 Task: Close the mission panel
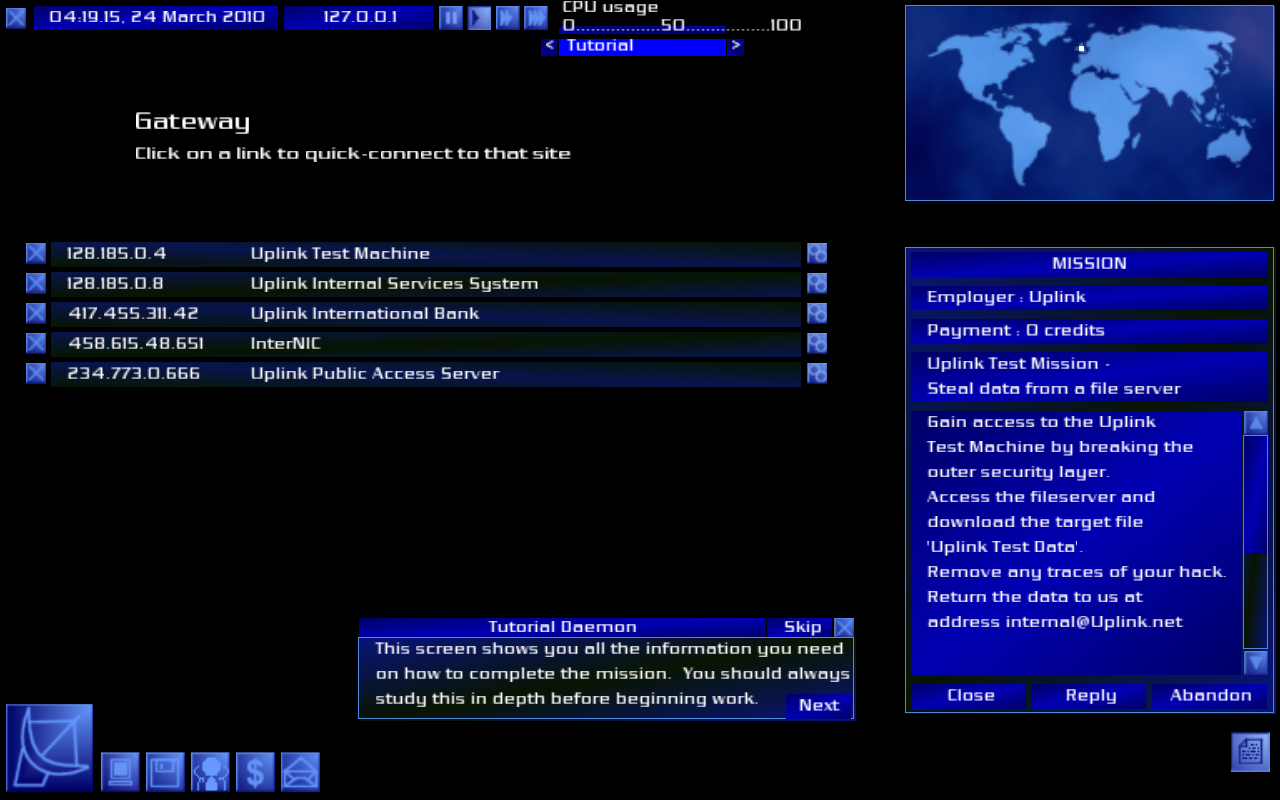pyautogui.click(x=970, y=695)
